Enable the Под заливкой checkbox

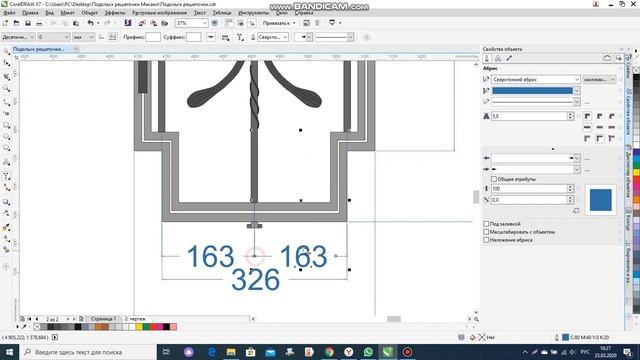[x=486, y=224]
